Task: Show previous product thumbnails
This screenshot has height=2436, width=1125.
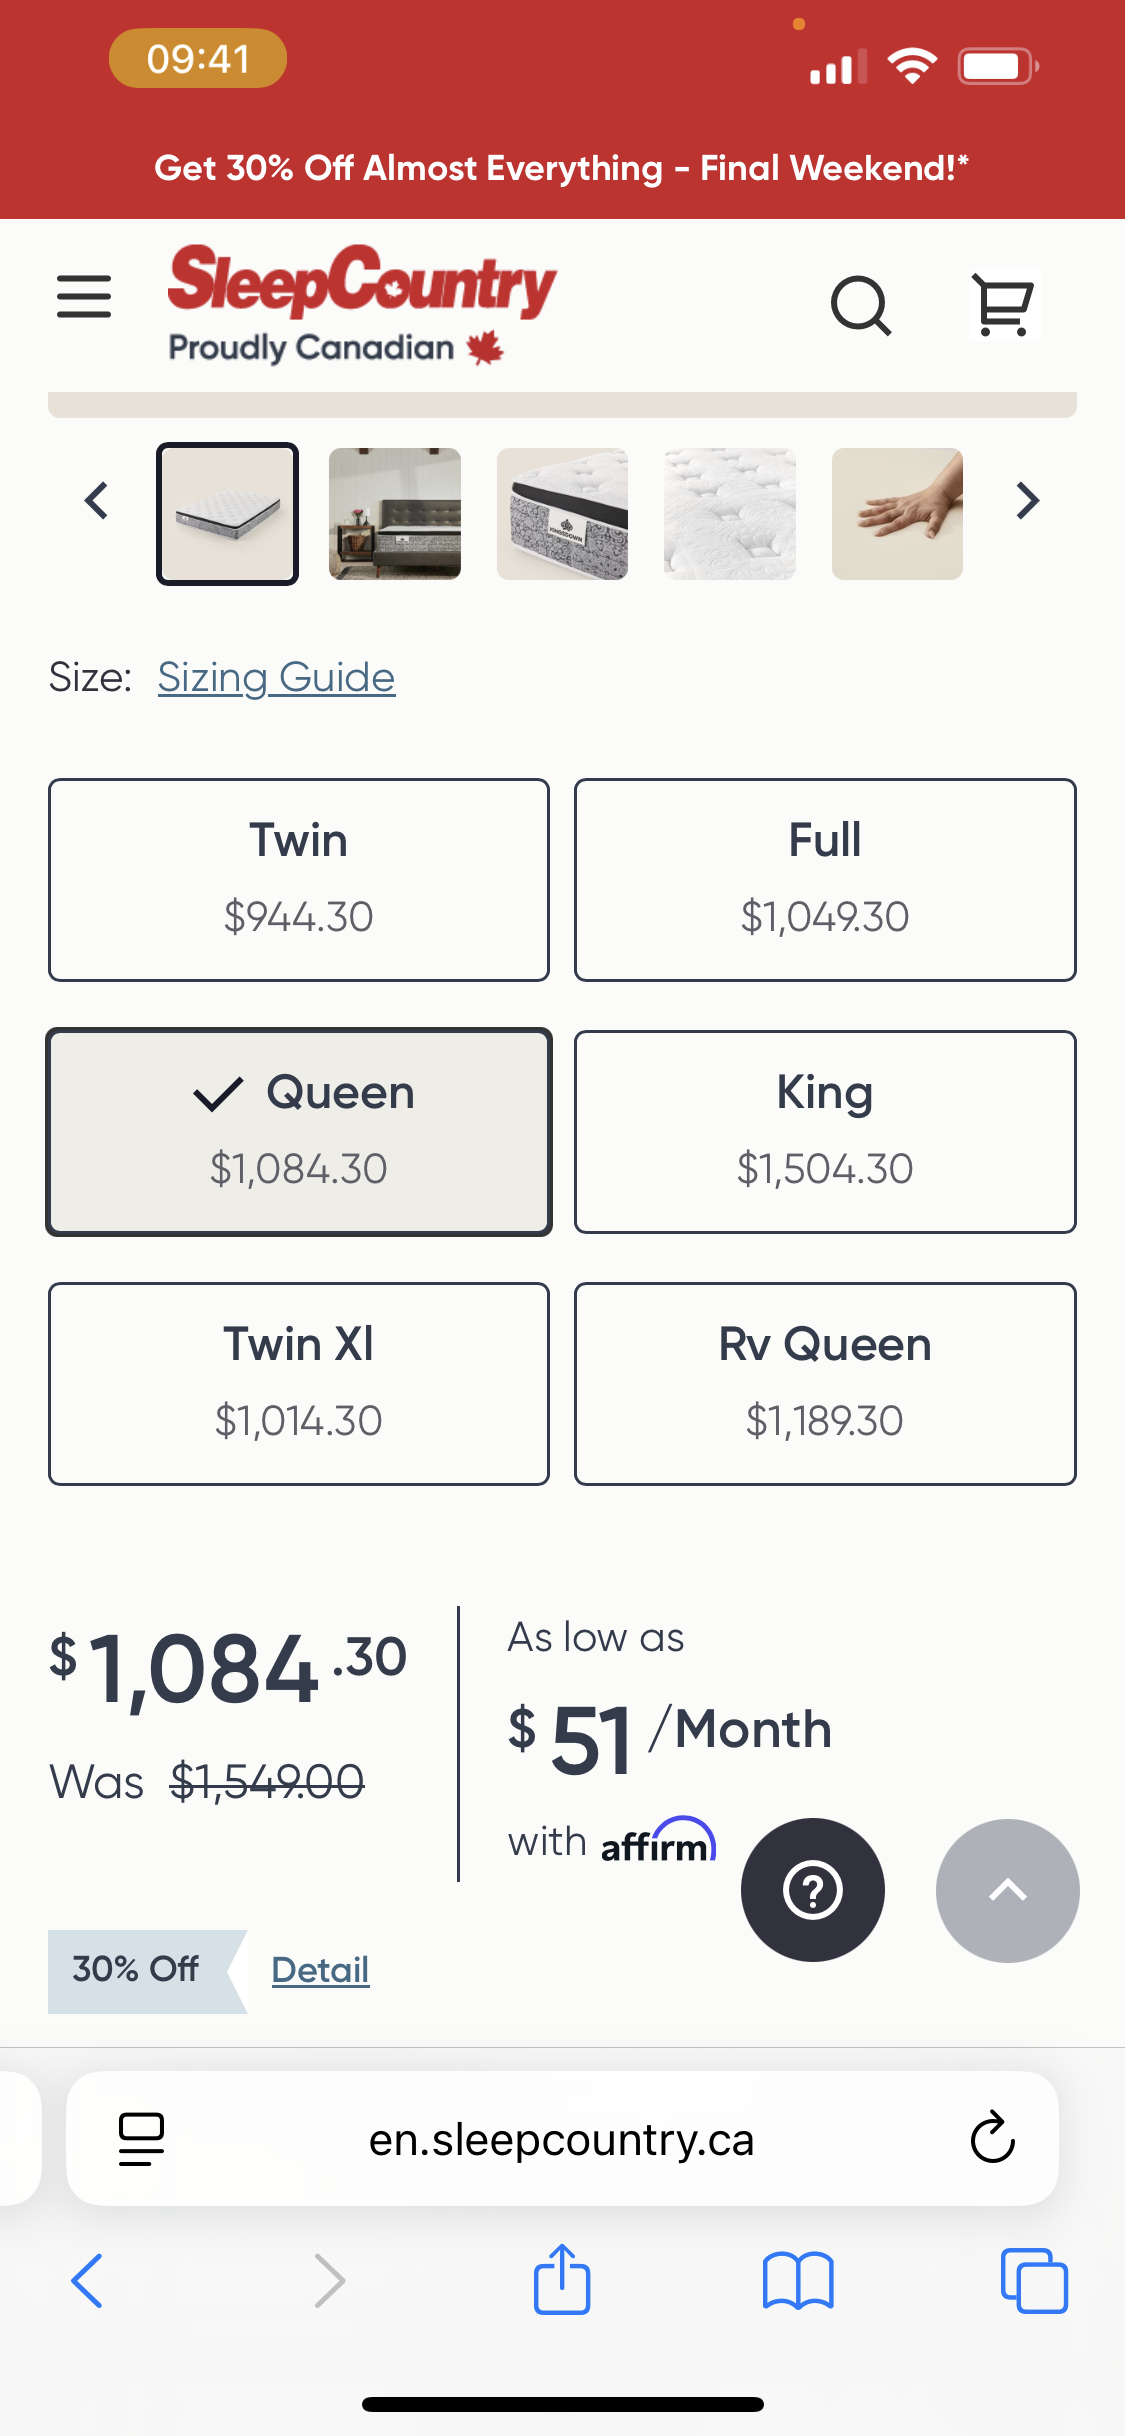Action: coord(97,500)
